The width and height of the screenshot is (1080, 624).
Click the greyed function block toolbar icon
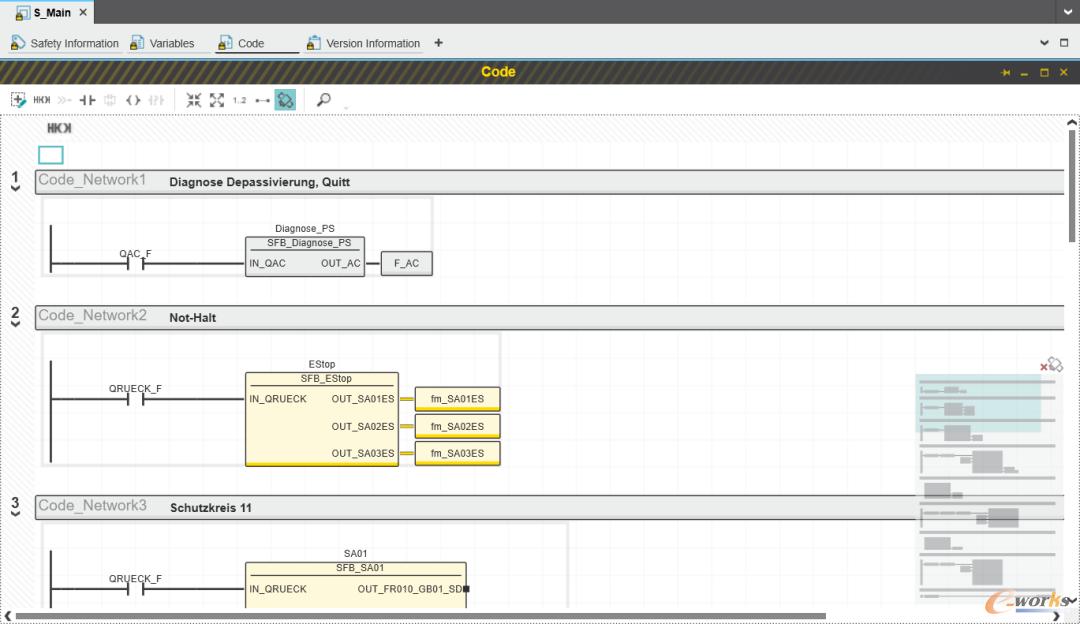pos(110,100)
